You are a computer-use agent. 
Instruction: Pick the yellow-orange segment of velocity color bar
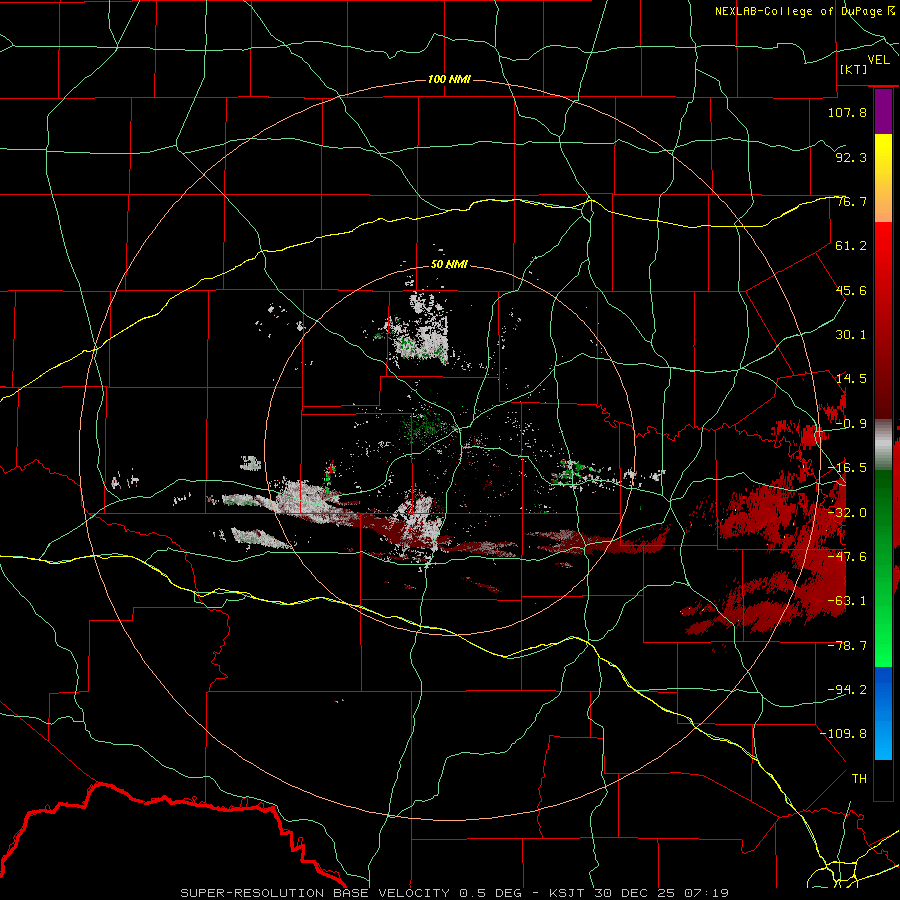point(883,178)
